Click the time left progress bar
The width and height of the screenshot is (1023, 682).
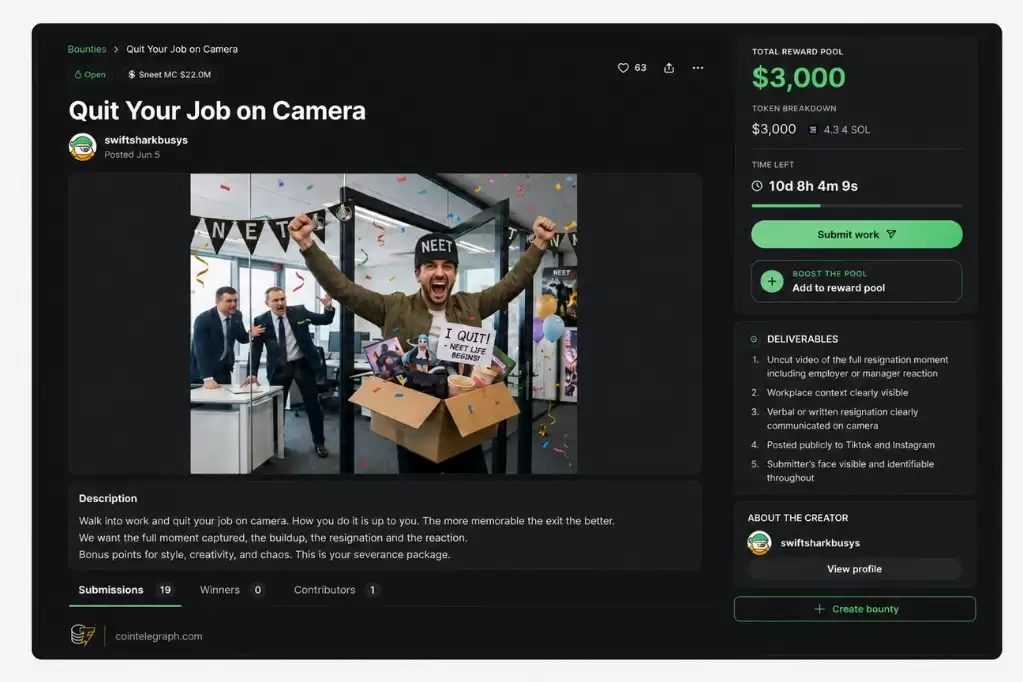(x=857, y=206)
